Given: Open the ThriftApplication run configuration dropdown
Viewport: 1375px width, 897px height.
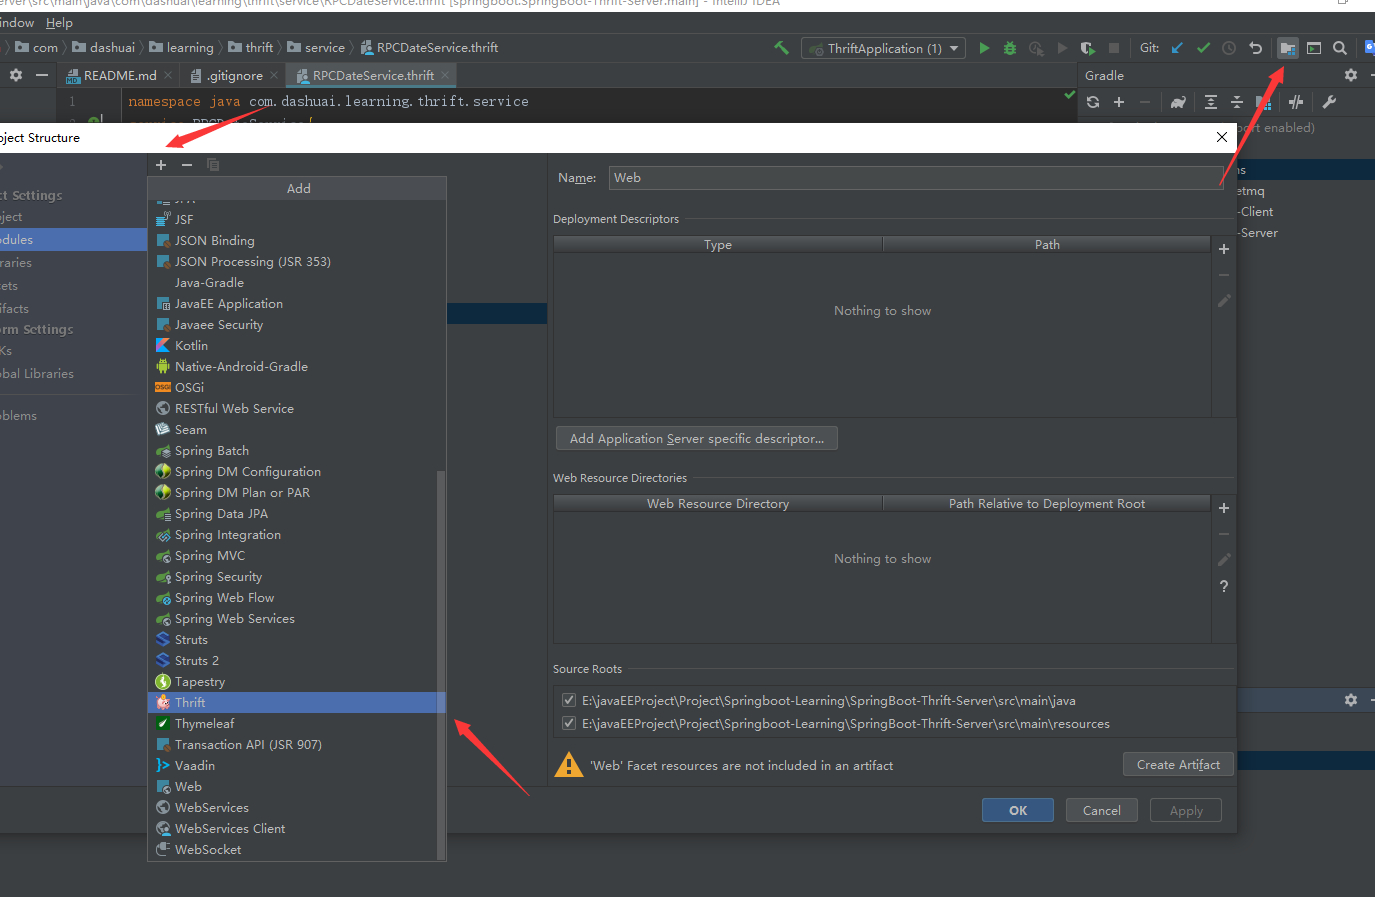Looking at the screenshot, I should tap(953, 47).
